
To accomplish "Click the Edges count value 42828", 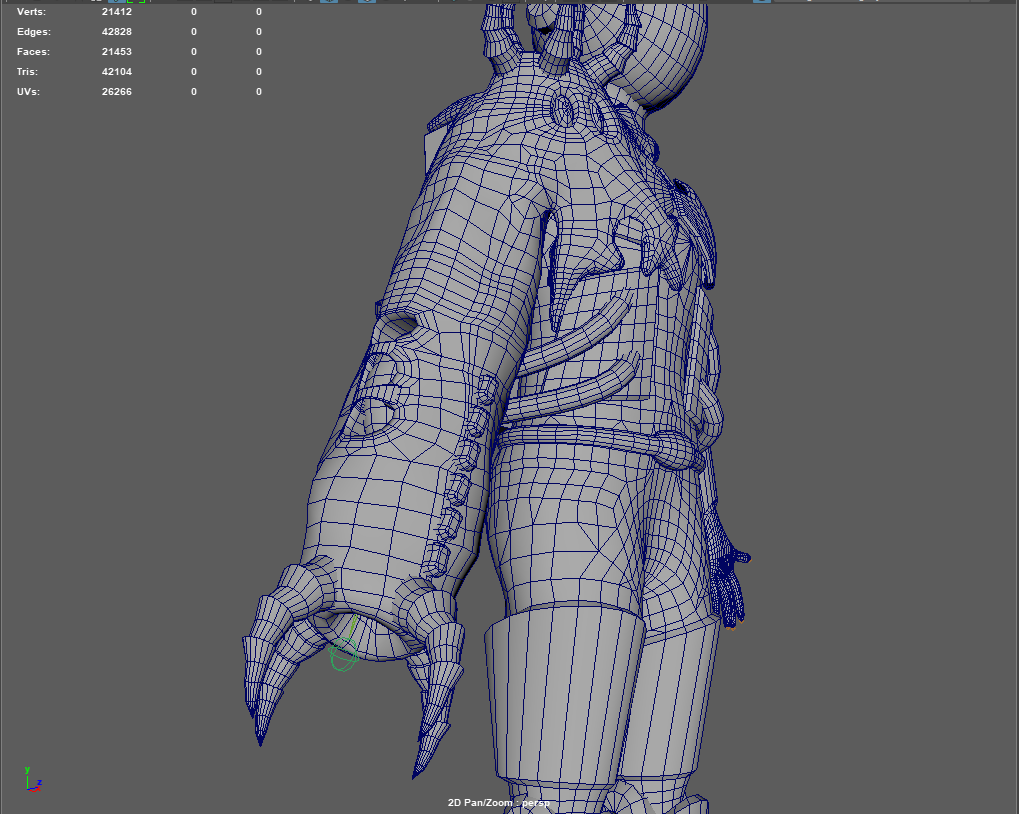I will (x=117, y=32).
